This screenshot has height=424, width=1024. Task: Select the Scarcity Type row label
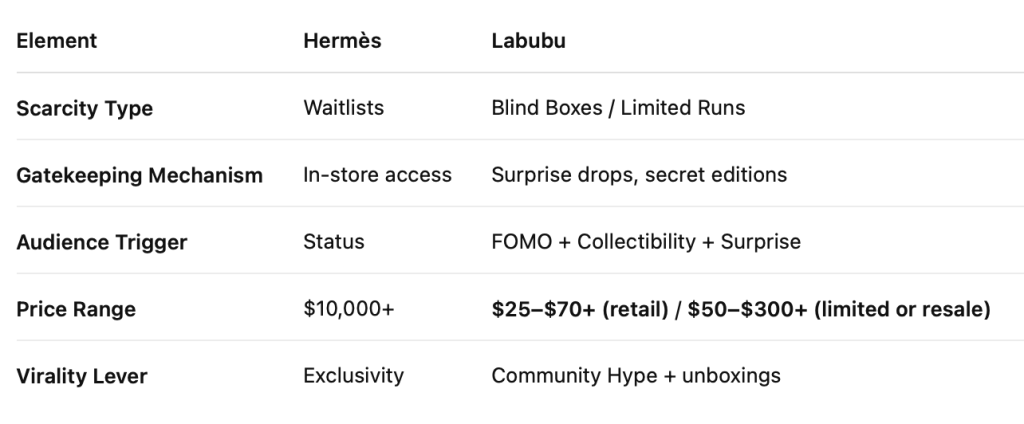pyautogui.click(x=84, y=108)
